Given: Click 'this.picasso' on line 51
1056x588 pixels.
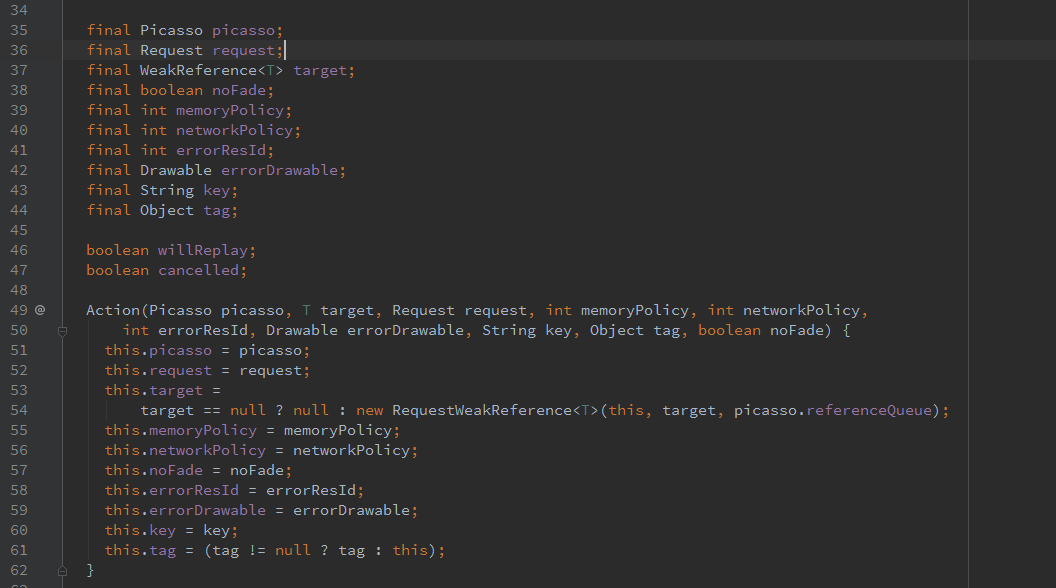Looking at the screenshot, I should click(x=158, y=350).
